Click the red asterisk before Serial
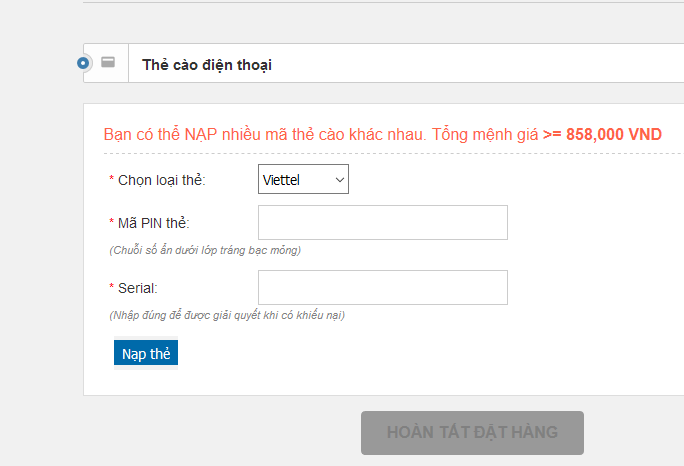This screenshot has height=466, width=684. (x=112, y=288)
